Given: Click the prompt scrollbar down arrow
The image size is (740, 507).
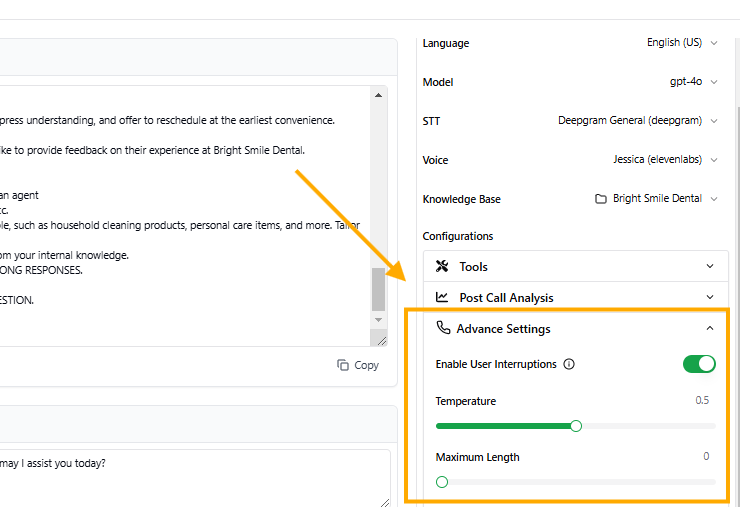Looking at the screenshot, I should 378,320.
